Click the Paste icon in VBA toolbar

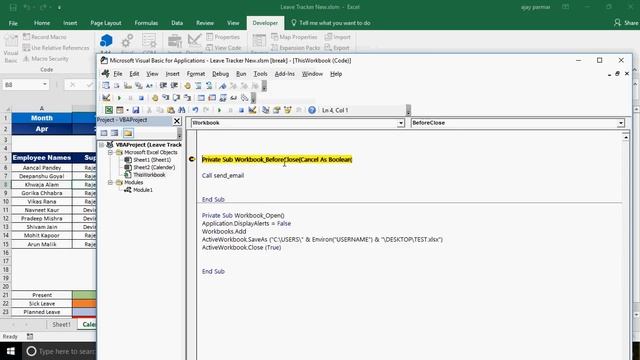pos(171,110)
